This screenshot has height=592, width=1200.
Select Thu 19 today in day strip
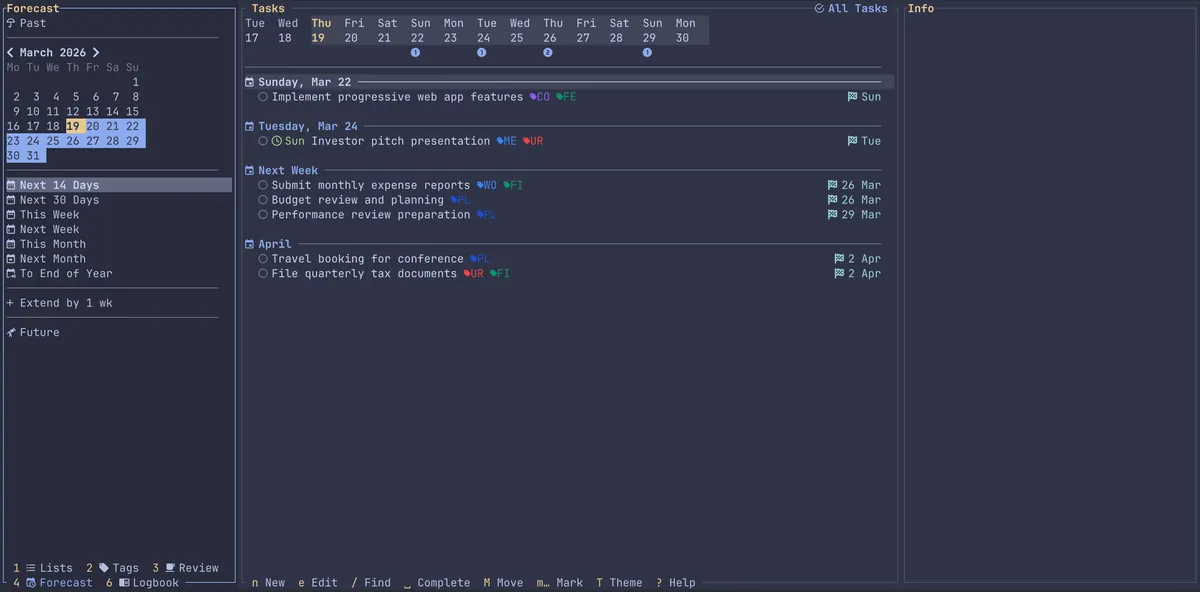coord(321,31)
